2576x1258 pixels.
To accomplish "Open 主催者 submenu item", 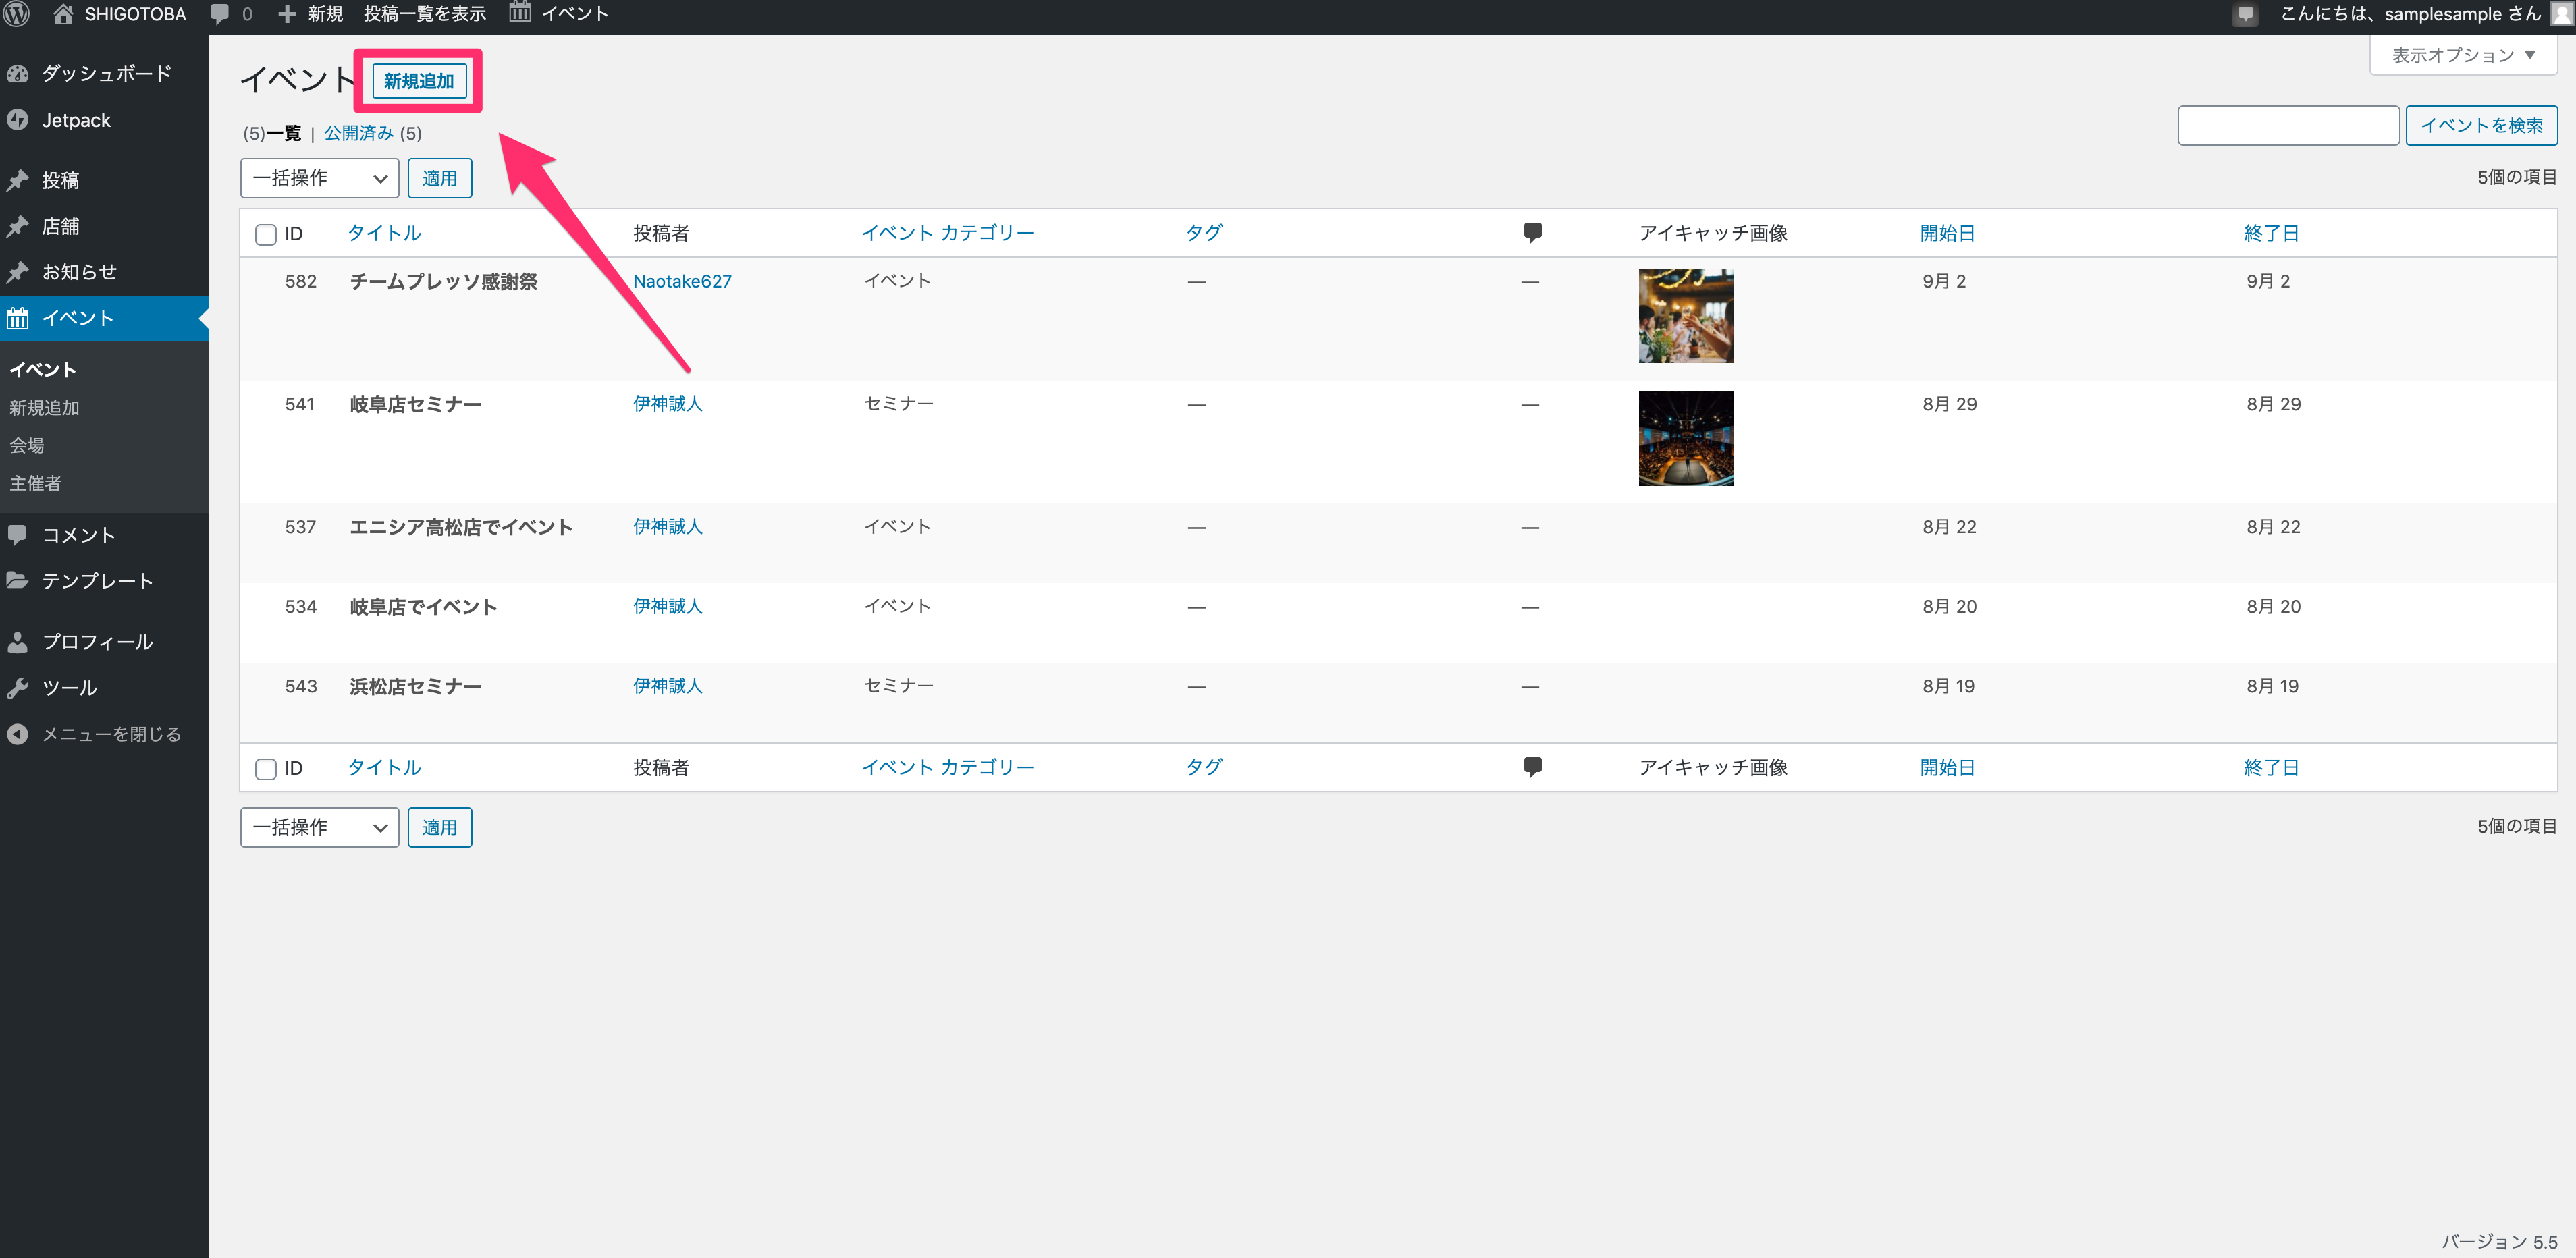I will (x=36, y=483).
